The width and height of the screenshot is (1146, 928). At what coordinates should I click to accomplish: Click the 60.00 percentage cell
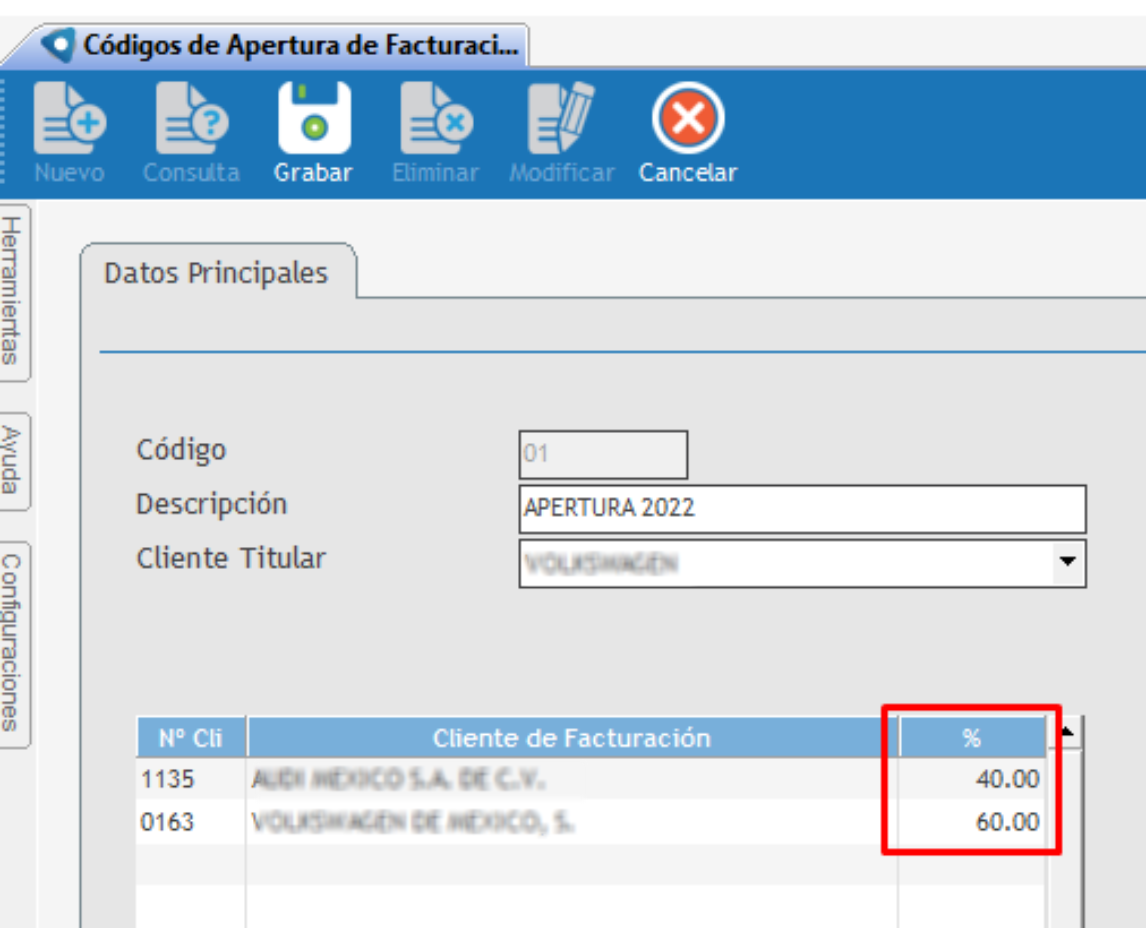click(x=972, y=821)
